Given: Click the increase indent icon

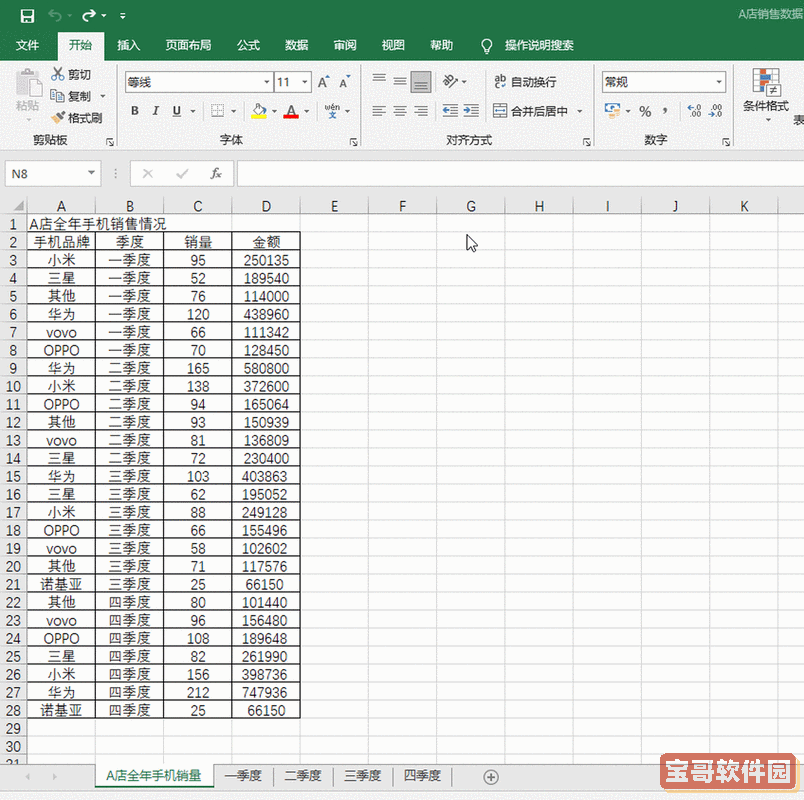Looking at the screenshot, I should coord(471,111).
